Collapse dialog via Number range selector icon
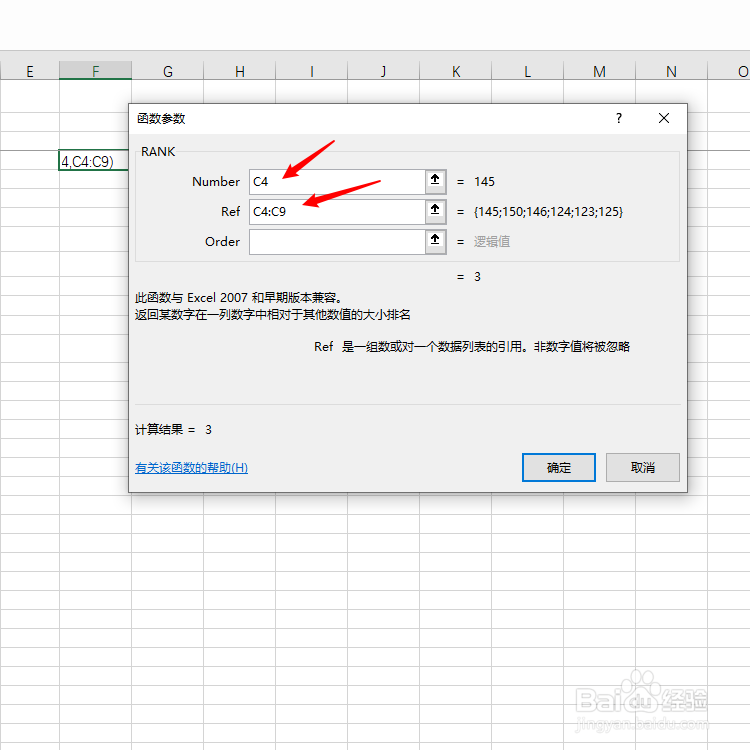Screen dimensions: 750x750 [435, 181]
